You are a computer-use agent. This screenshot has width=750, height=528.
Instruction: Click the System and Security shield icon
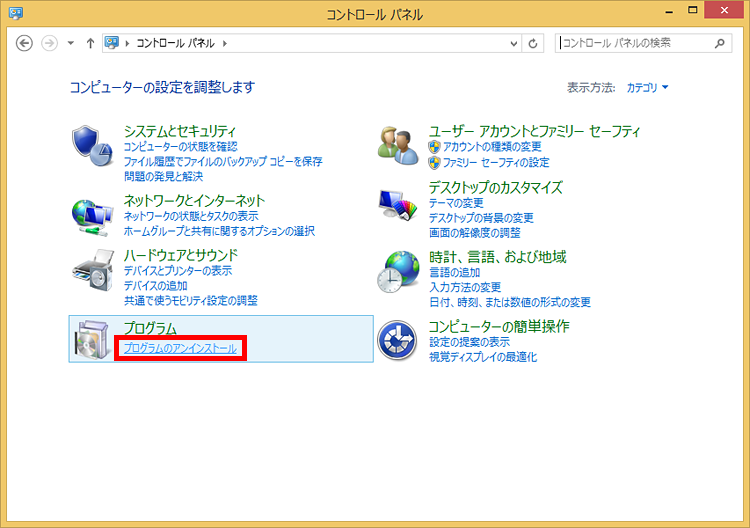point(94,146)
